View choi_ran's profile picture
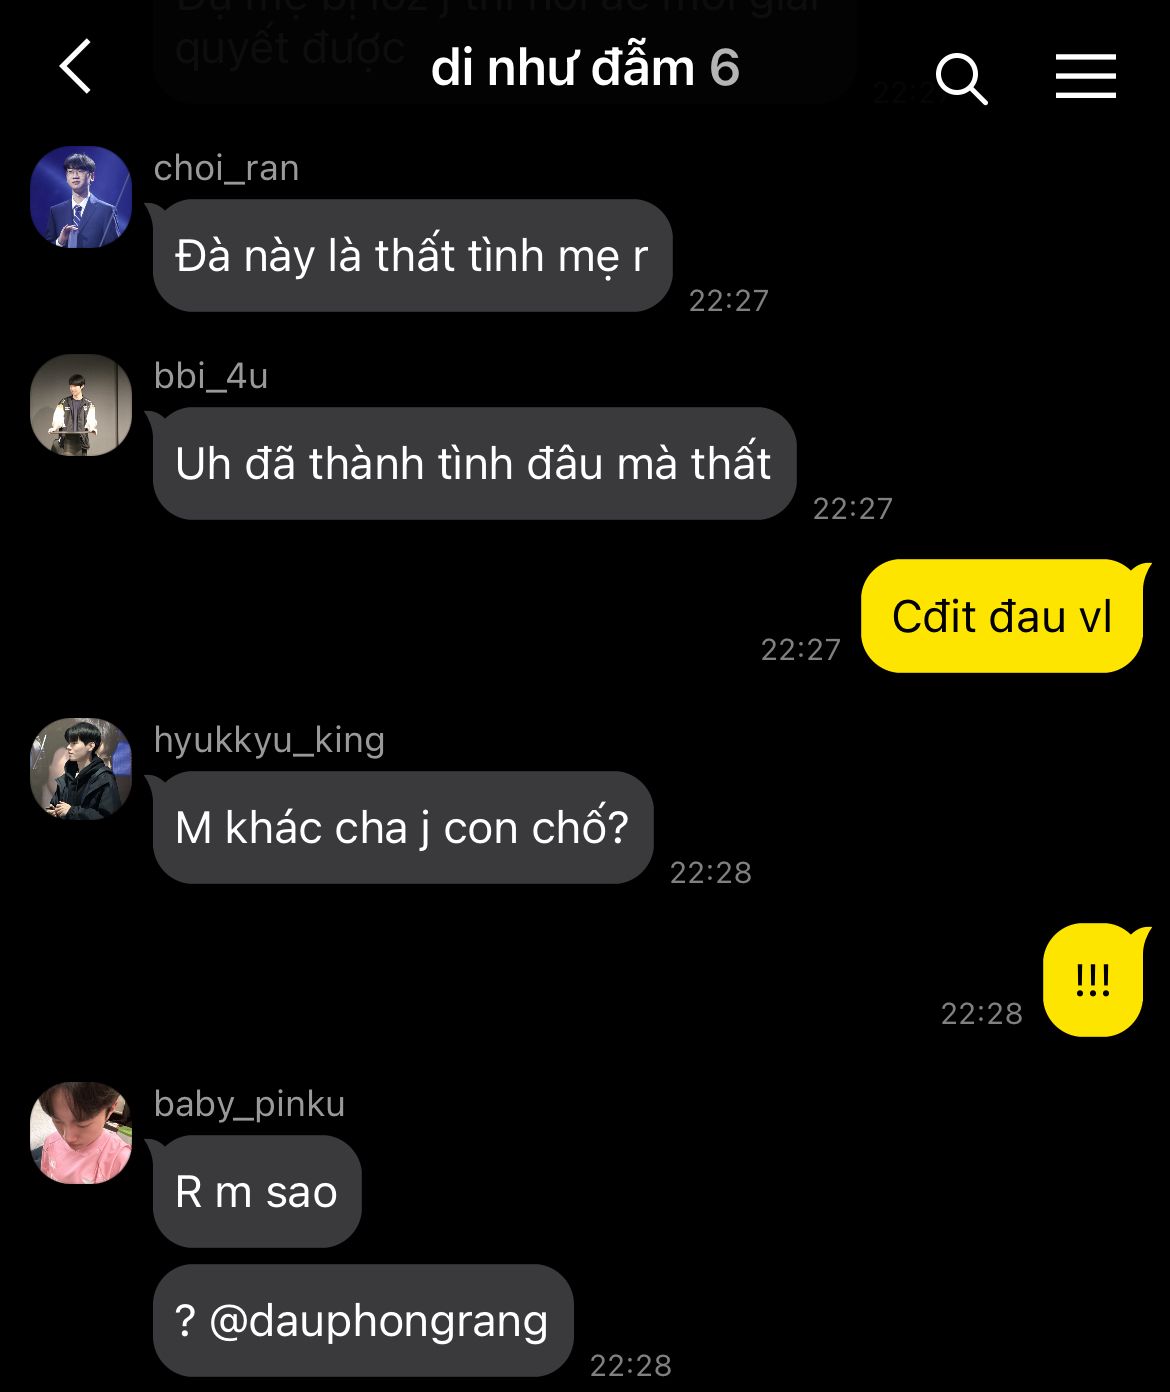The height and width of the screenshot is (1392, 1170). click(x=81, y=197)
